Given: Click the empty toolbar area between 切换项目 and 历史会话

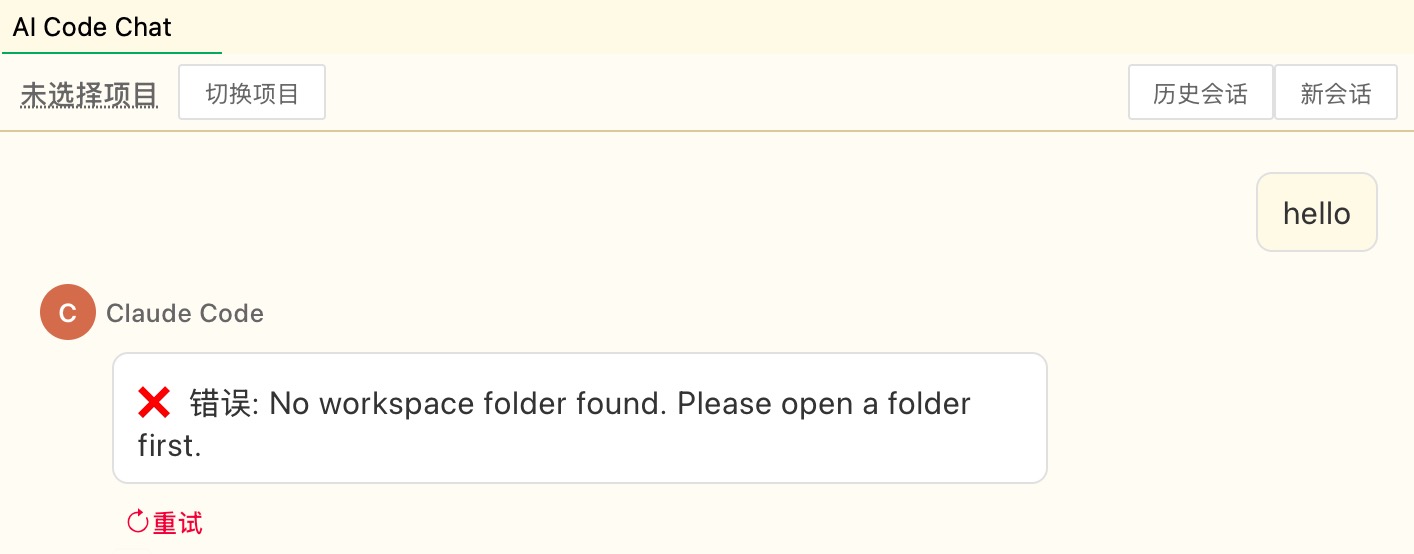Looking at the screenshot, I should (x=720, y=93).
